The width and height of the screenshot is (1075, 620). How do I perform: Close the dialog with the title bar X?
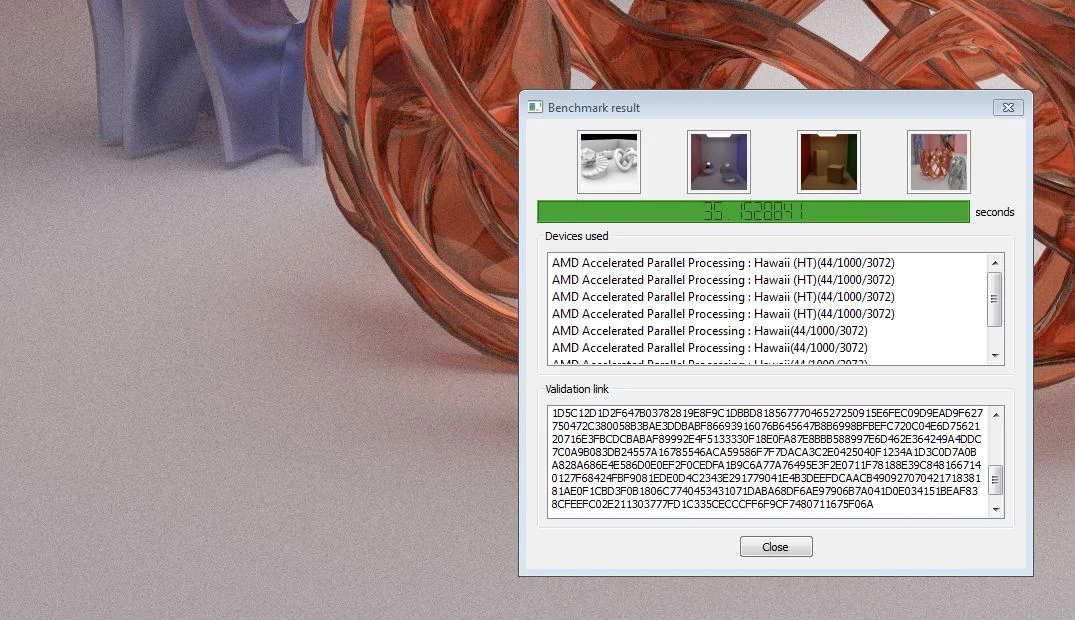(1008, 108)
